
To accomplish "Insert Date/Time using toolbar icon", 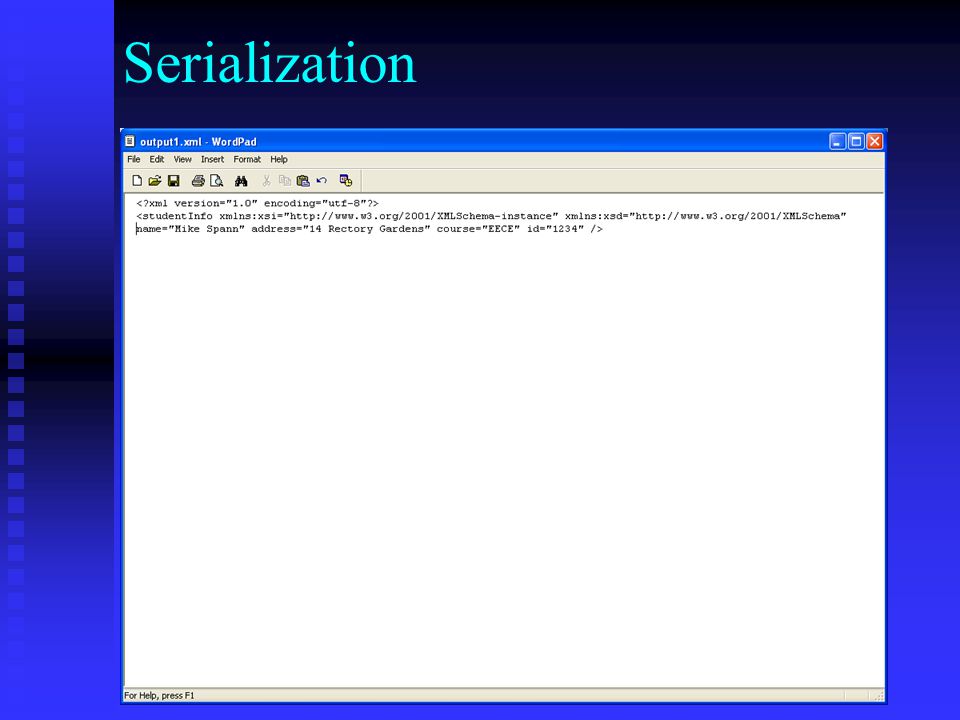I will click(346, 181).
